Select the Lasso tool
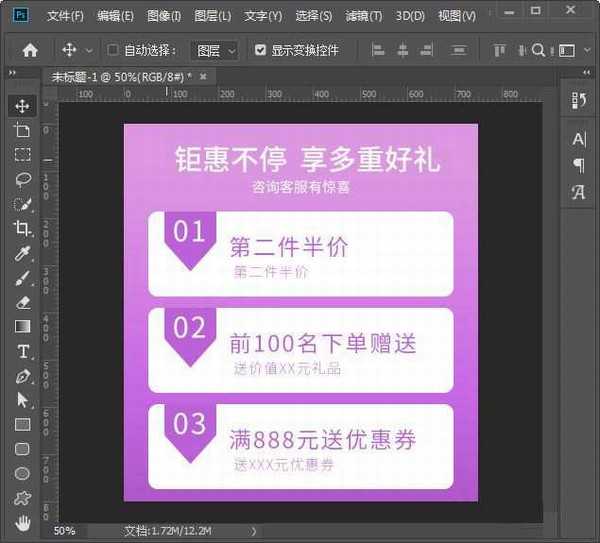Viewport: 600px width, 543px height. pos(22,179)
